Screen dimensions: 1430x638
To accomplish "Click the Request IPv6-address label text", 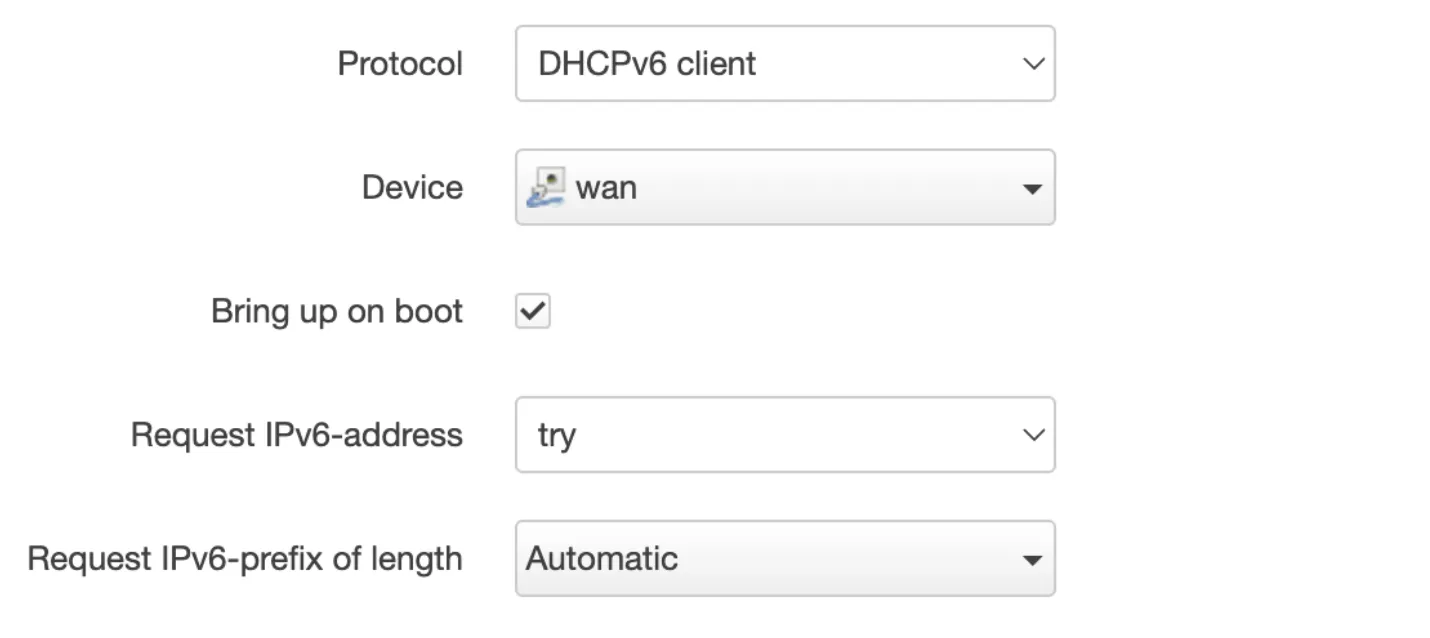I will click(297, 435).
